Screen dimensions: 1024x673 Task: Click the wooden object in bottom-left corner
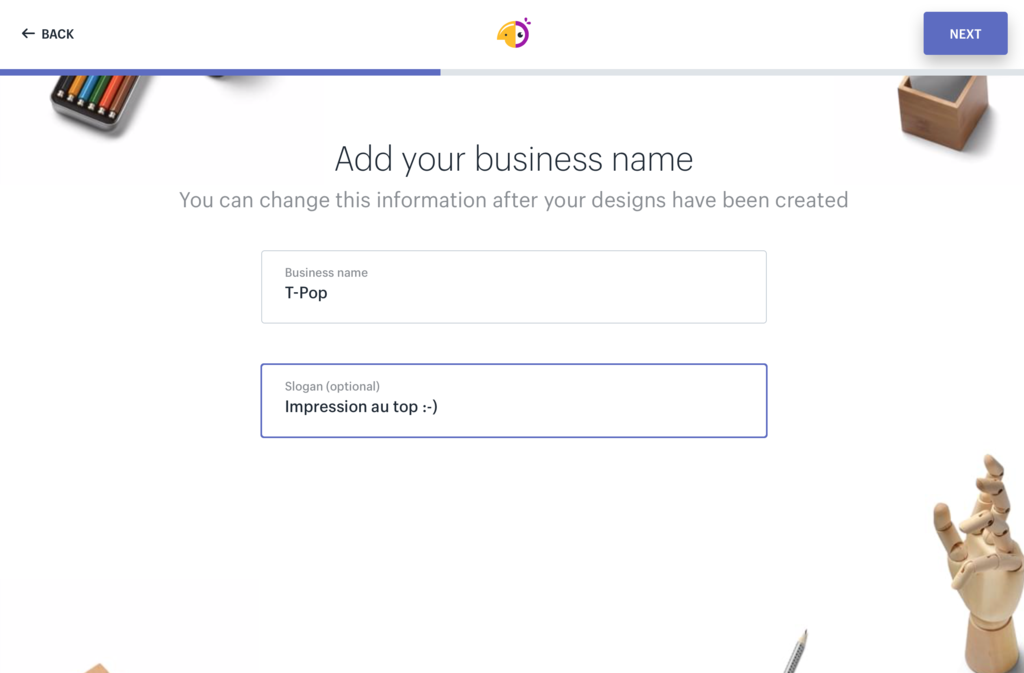pos(97,667)
